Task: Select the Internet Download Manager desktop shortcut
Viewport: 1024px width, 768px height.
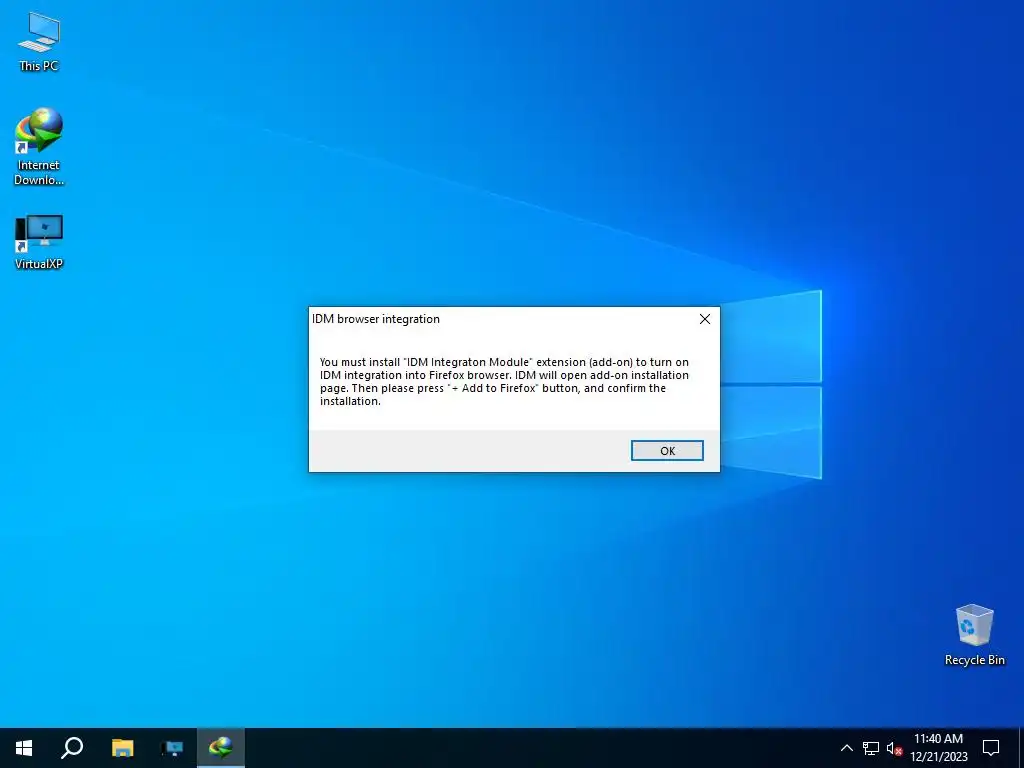Action: [39, 147]
